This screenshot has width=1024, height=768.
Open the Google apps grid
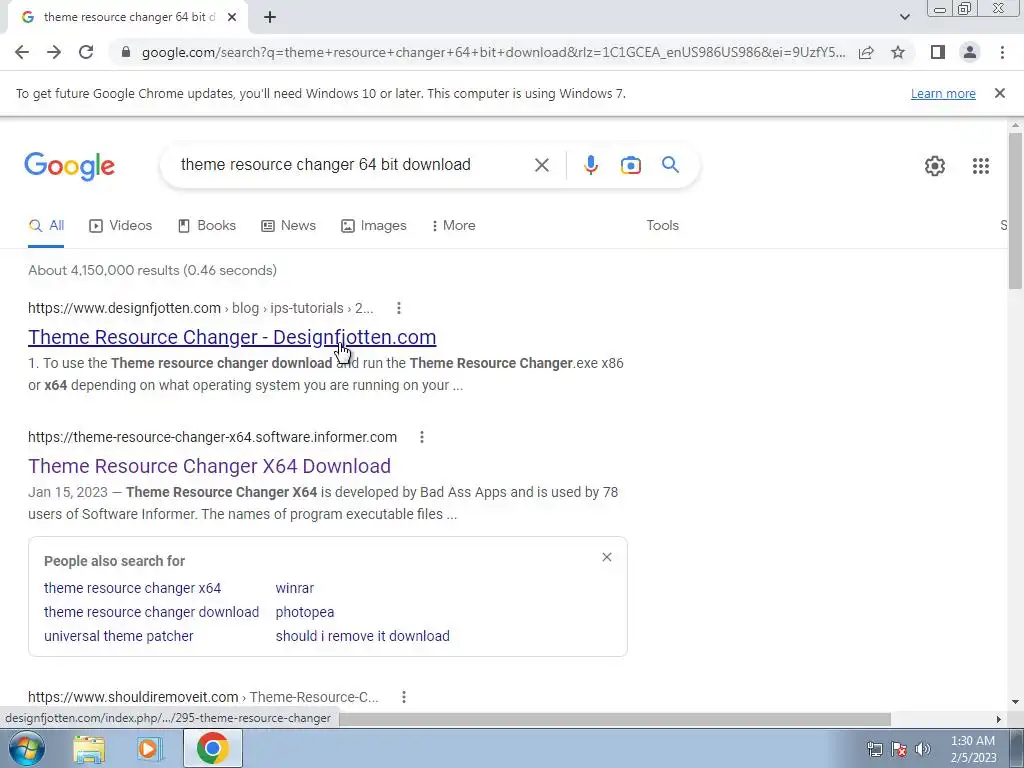[x=980, y=166]
